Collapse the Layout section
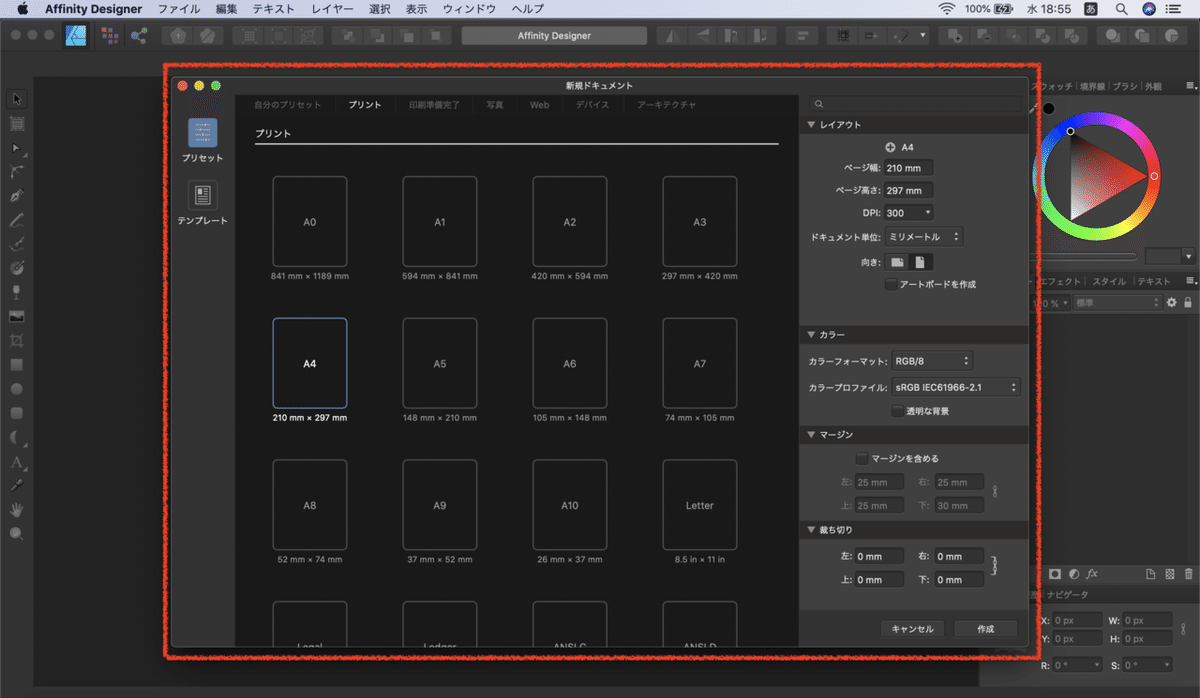 pos(811,125)
